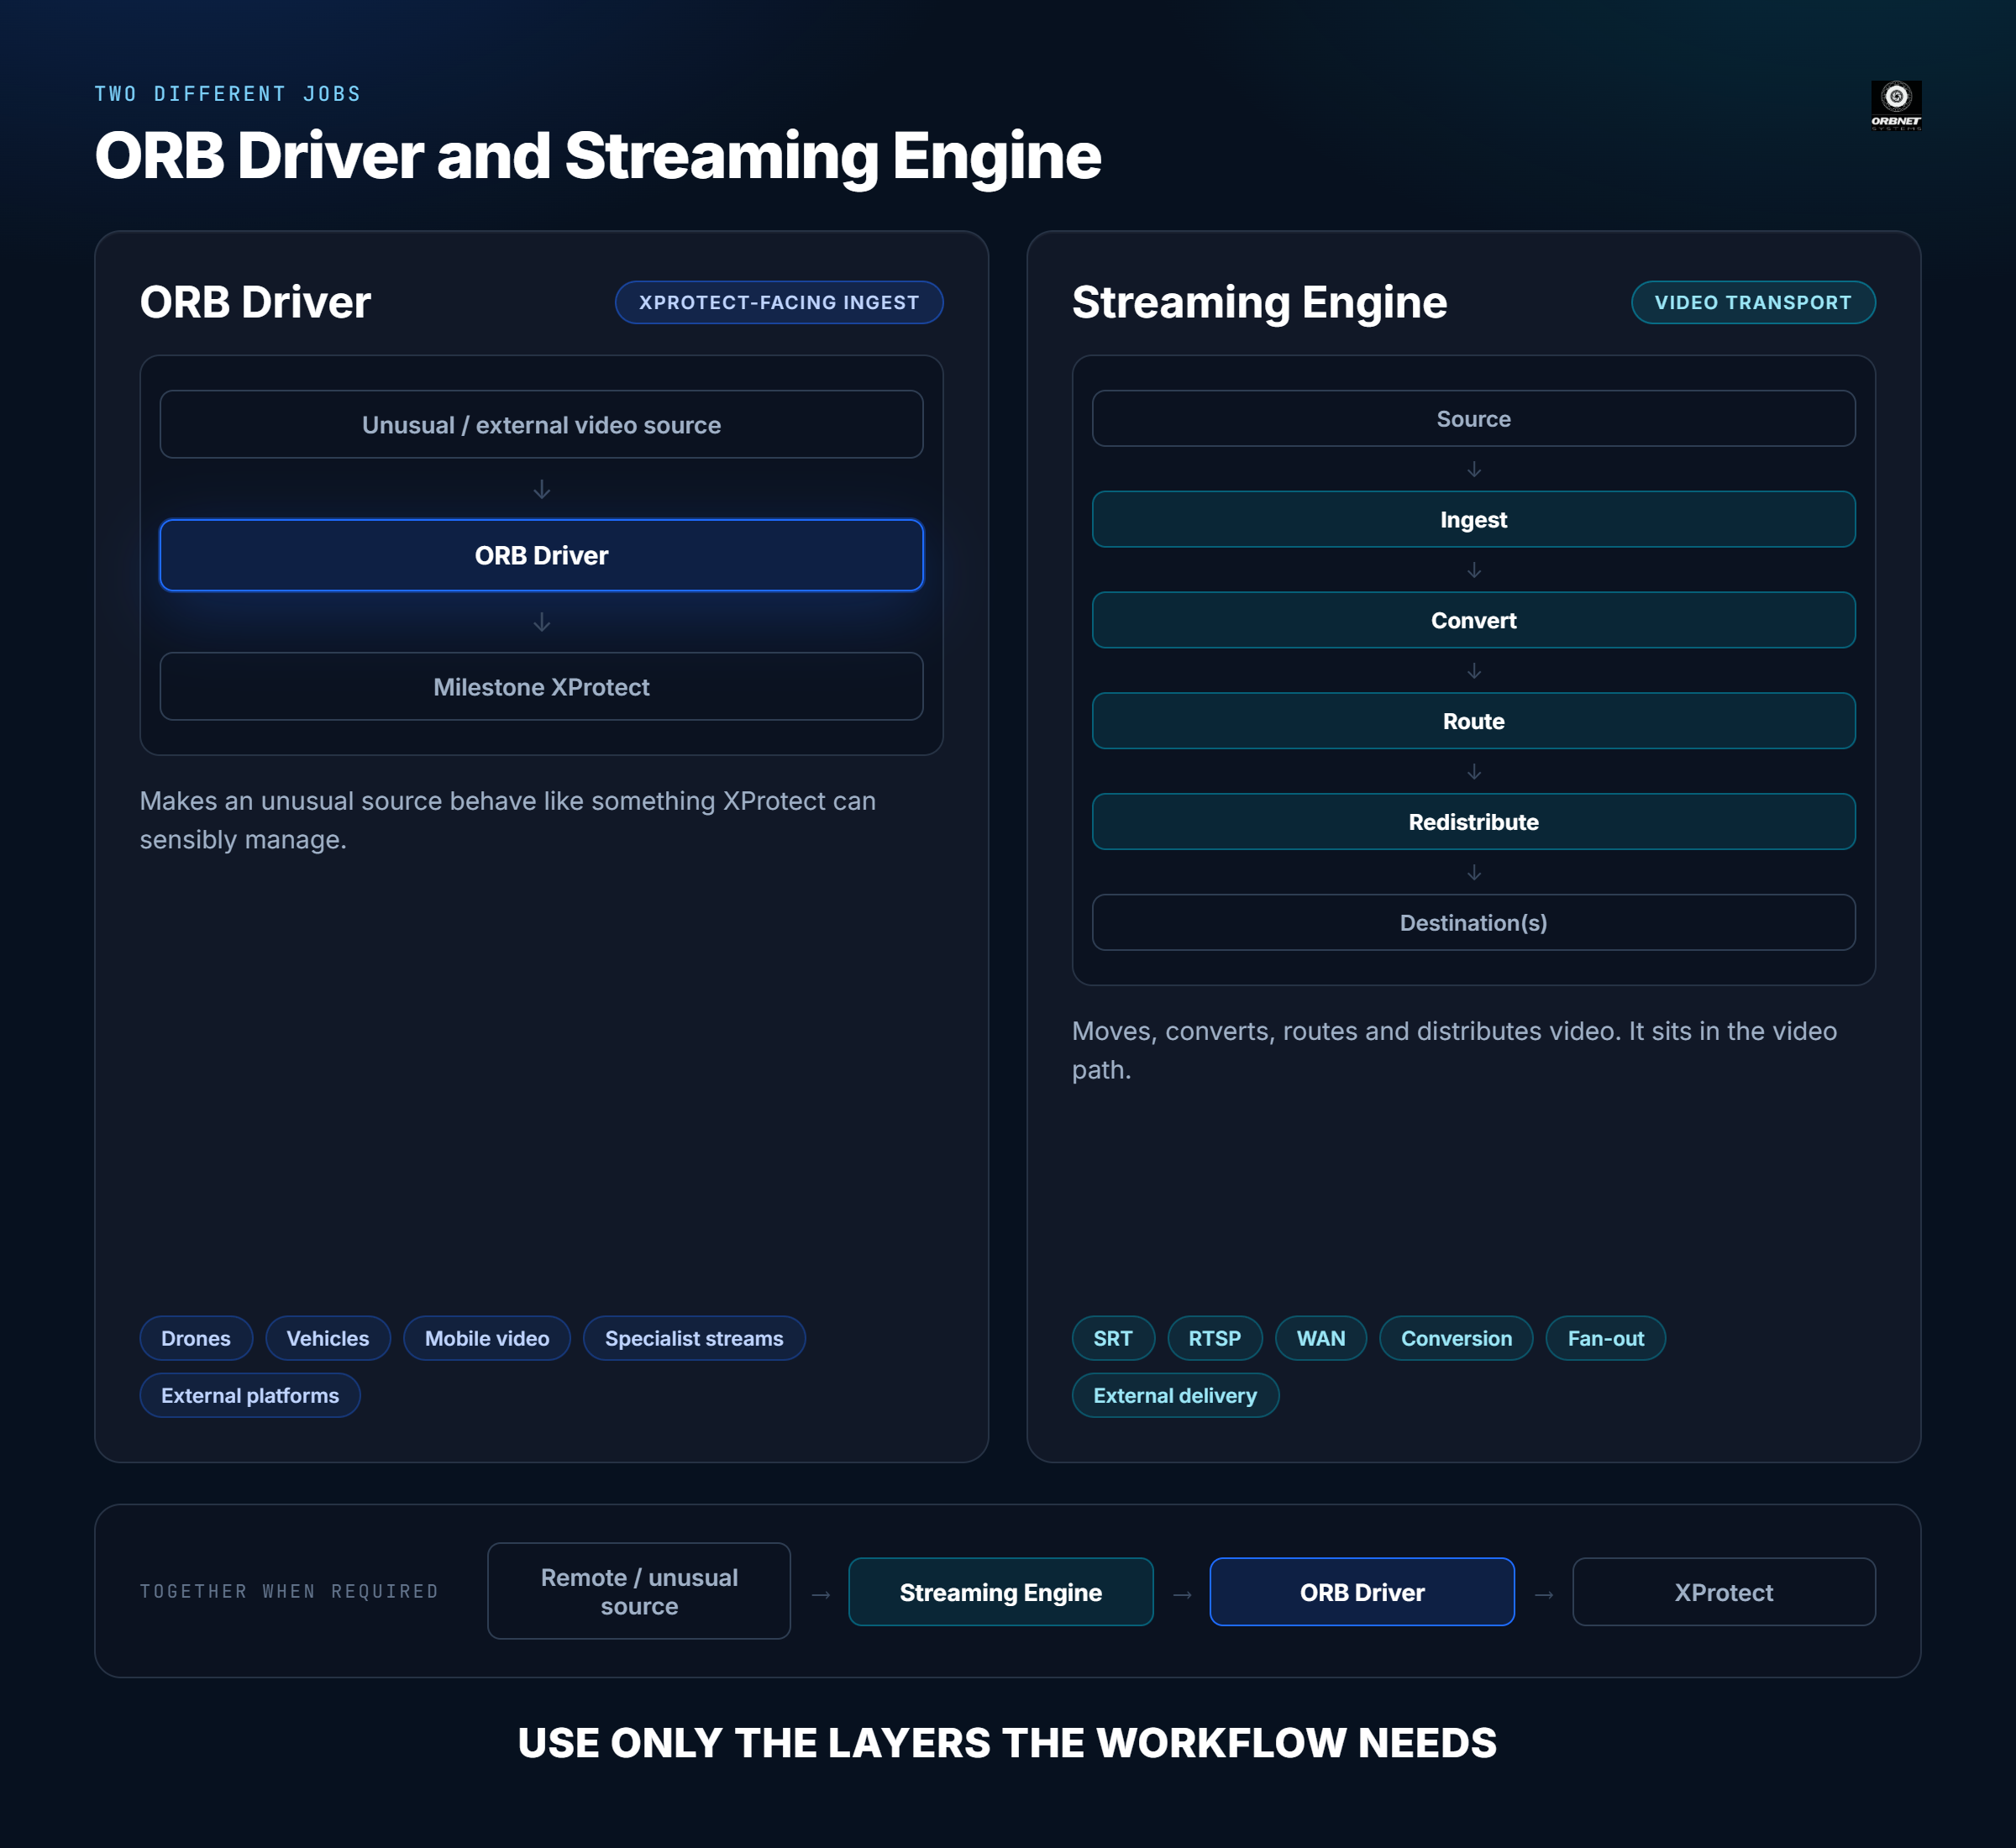Click the Streaming Engine card heading
Viewport: 2016px width, 1848px height.
click(x=1259, y=302)
